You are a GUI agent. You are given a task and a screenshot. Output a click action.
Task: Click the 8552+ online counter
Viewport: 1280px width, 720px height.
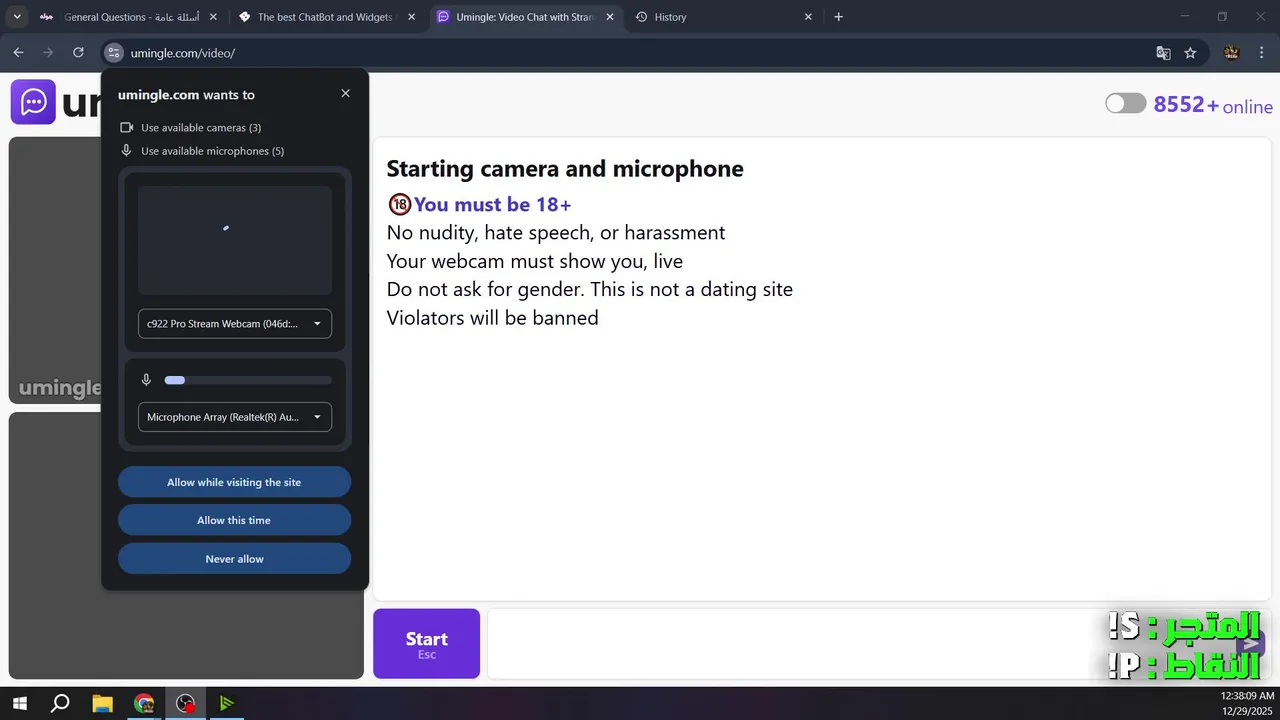tap(1213, 105)
